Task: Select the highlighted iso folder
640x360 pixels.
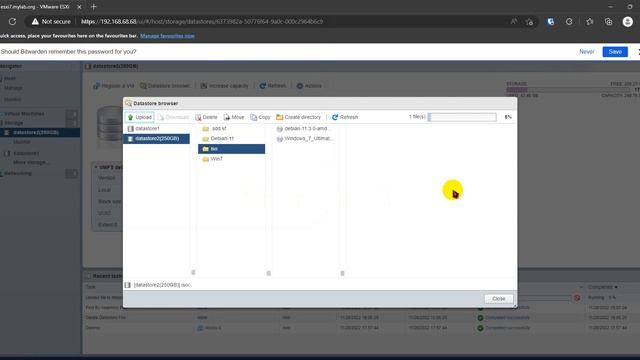Action: pyautogui.click(x=231, y=149)
